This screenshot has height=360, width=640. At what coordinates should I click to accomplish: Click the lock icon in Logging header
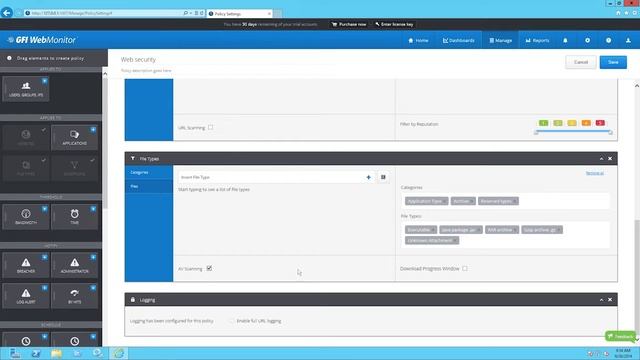click(133, 300)
